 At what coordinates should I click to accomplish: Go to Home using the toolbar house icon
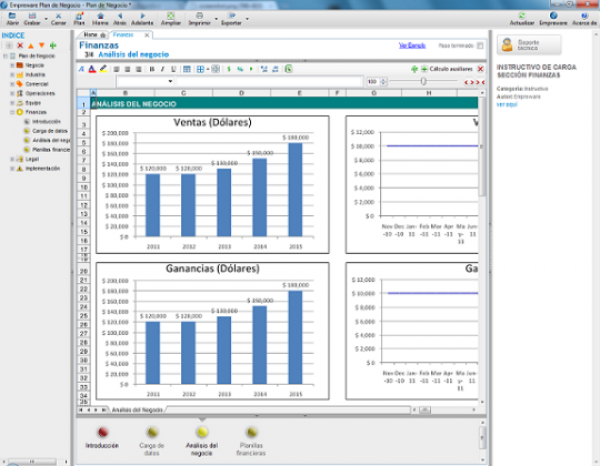click(100, 18)
